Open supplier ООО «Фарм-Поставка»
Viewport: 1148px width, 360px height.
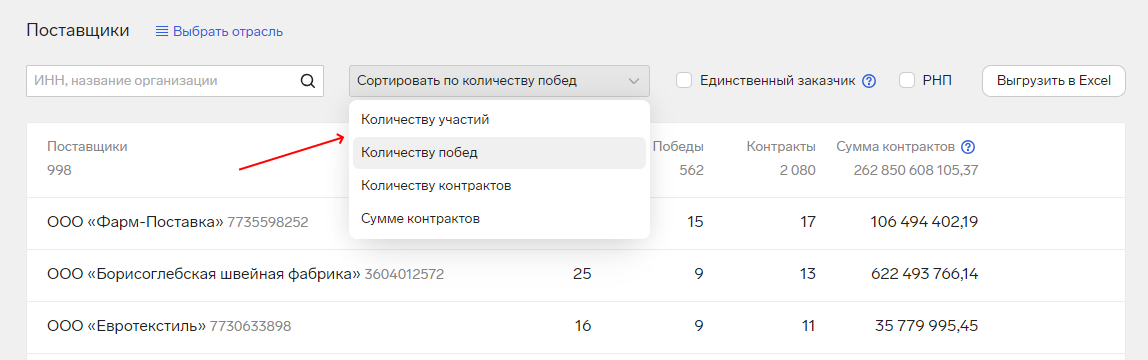(135, 222)
